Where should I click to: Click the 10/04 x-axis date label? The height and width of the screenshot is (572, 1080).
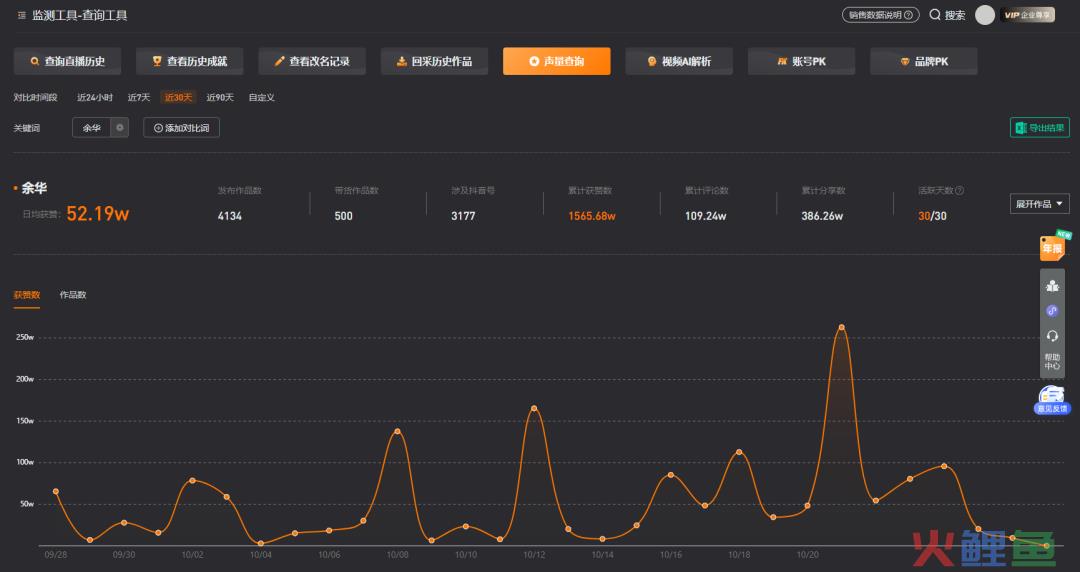260,555
